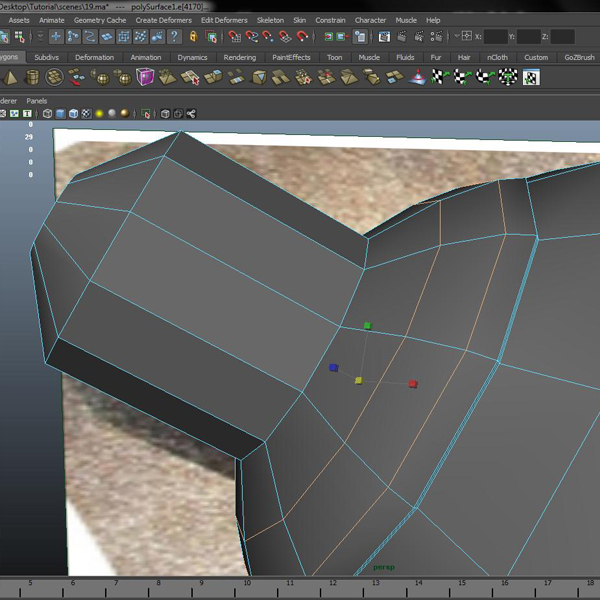Click into the Z coordinate field
Screen dimensions: 600x600
(562, 37)
